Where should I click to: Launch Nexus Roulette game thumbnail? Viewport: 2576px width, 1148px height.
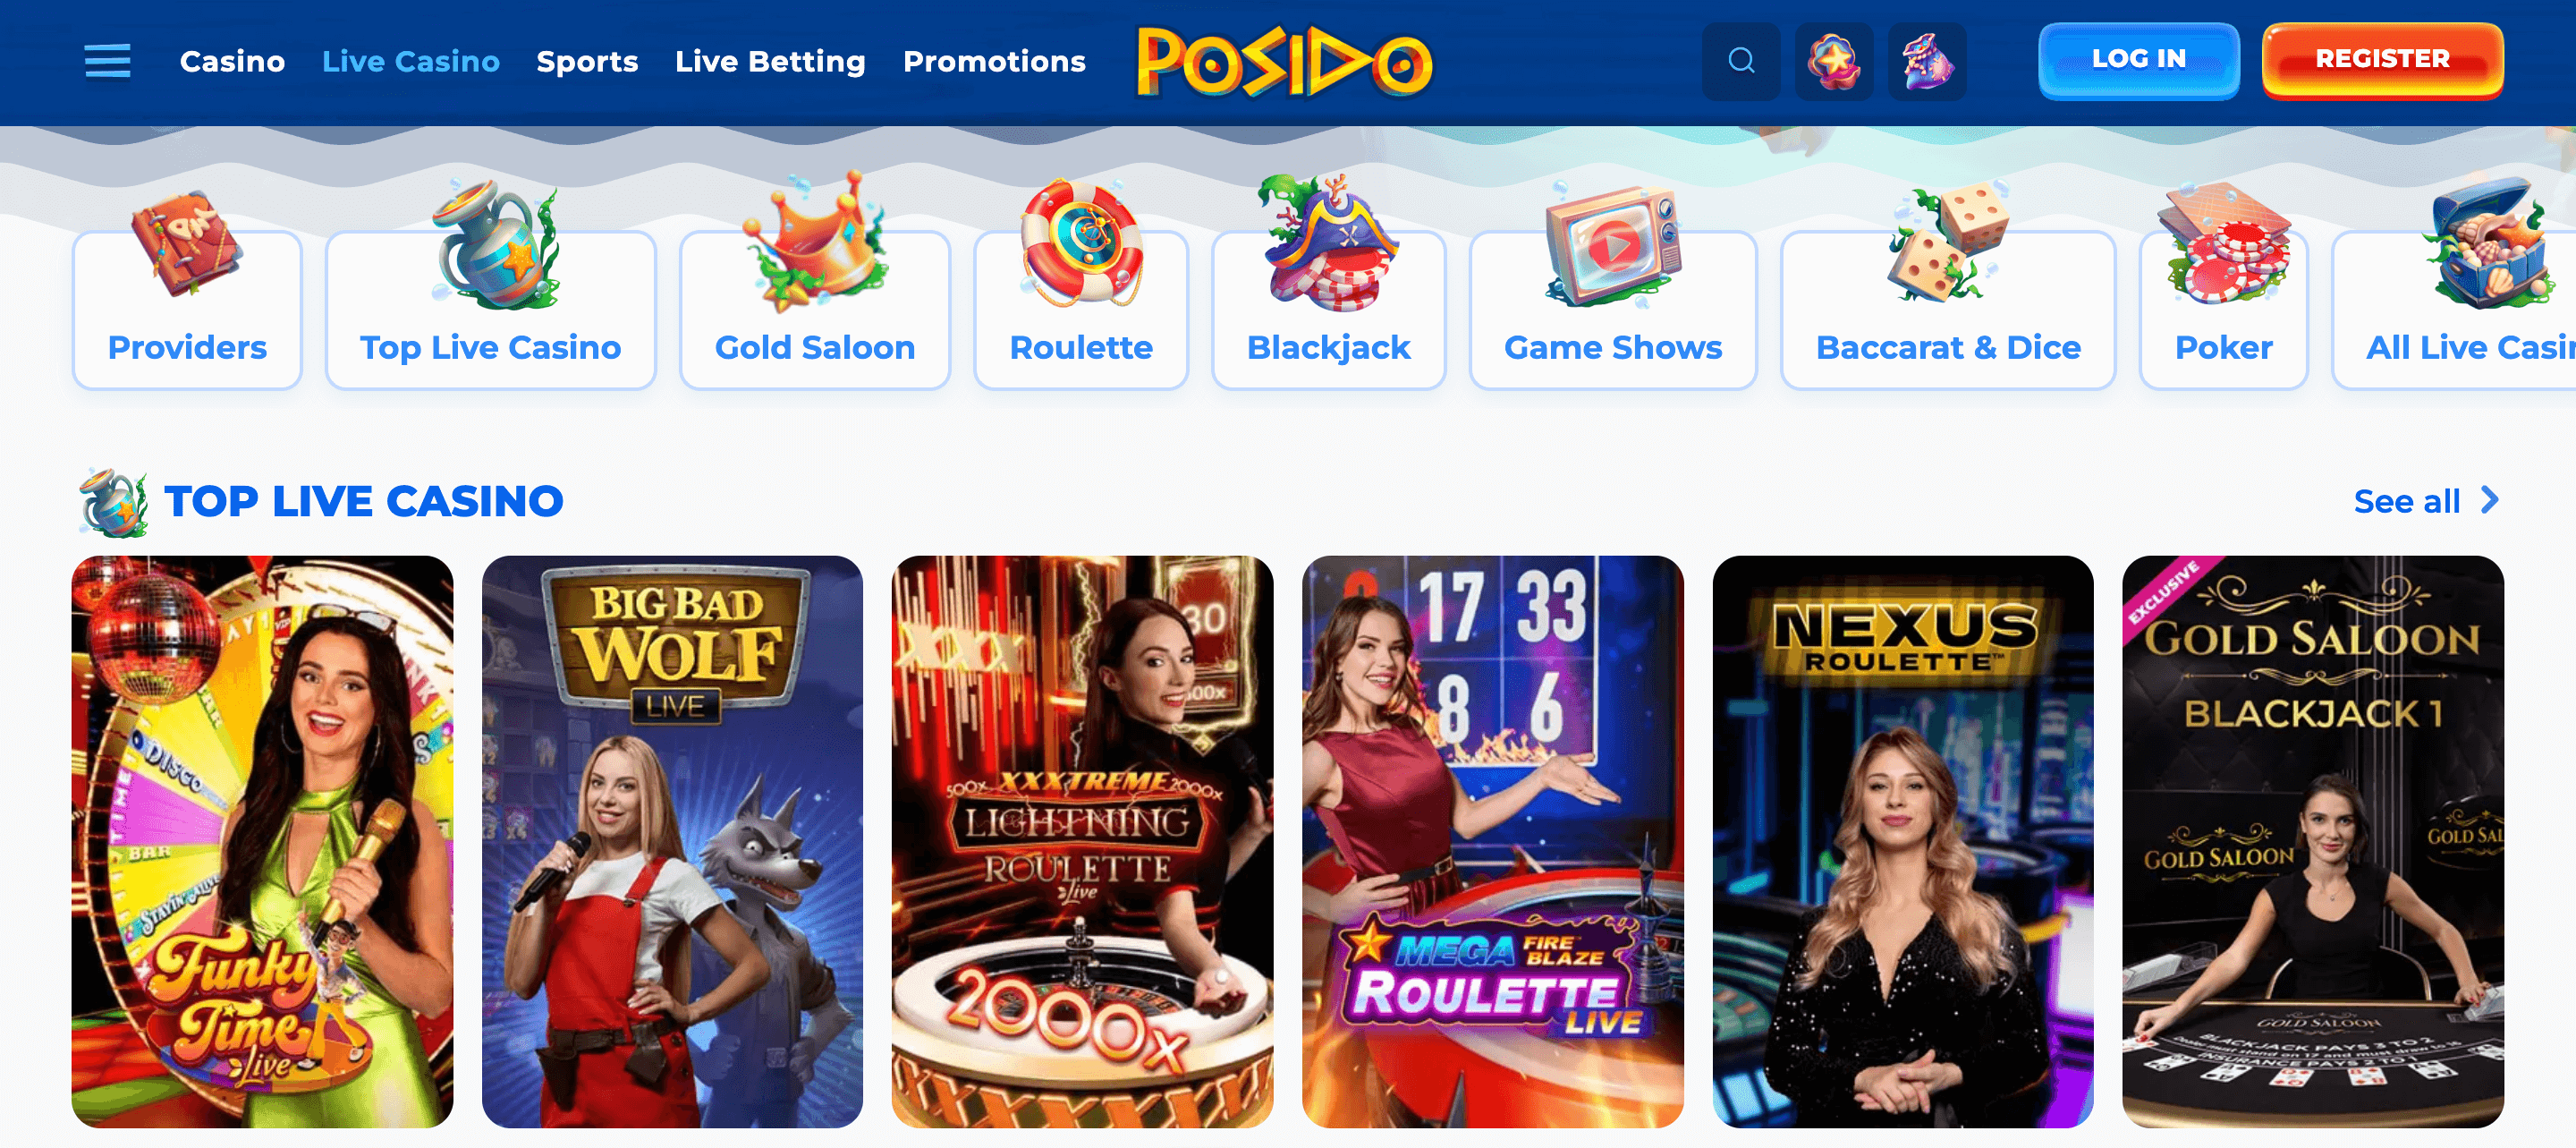click(x=1902, y=841)
